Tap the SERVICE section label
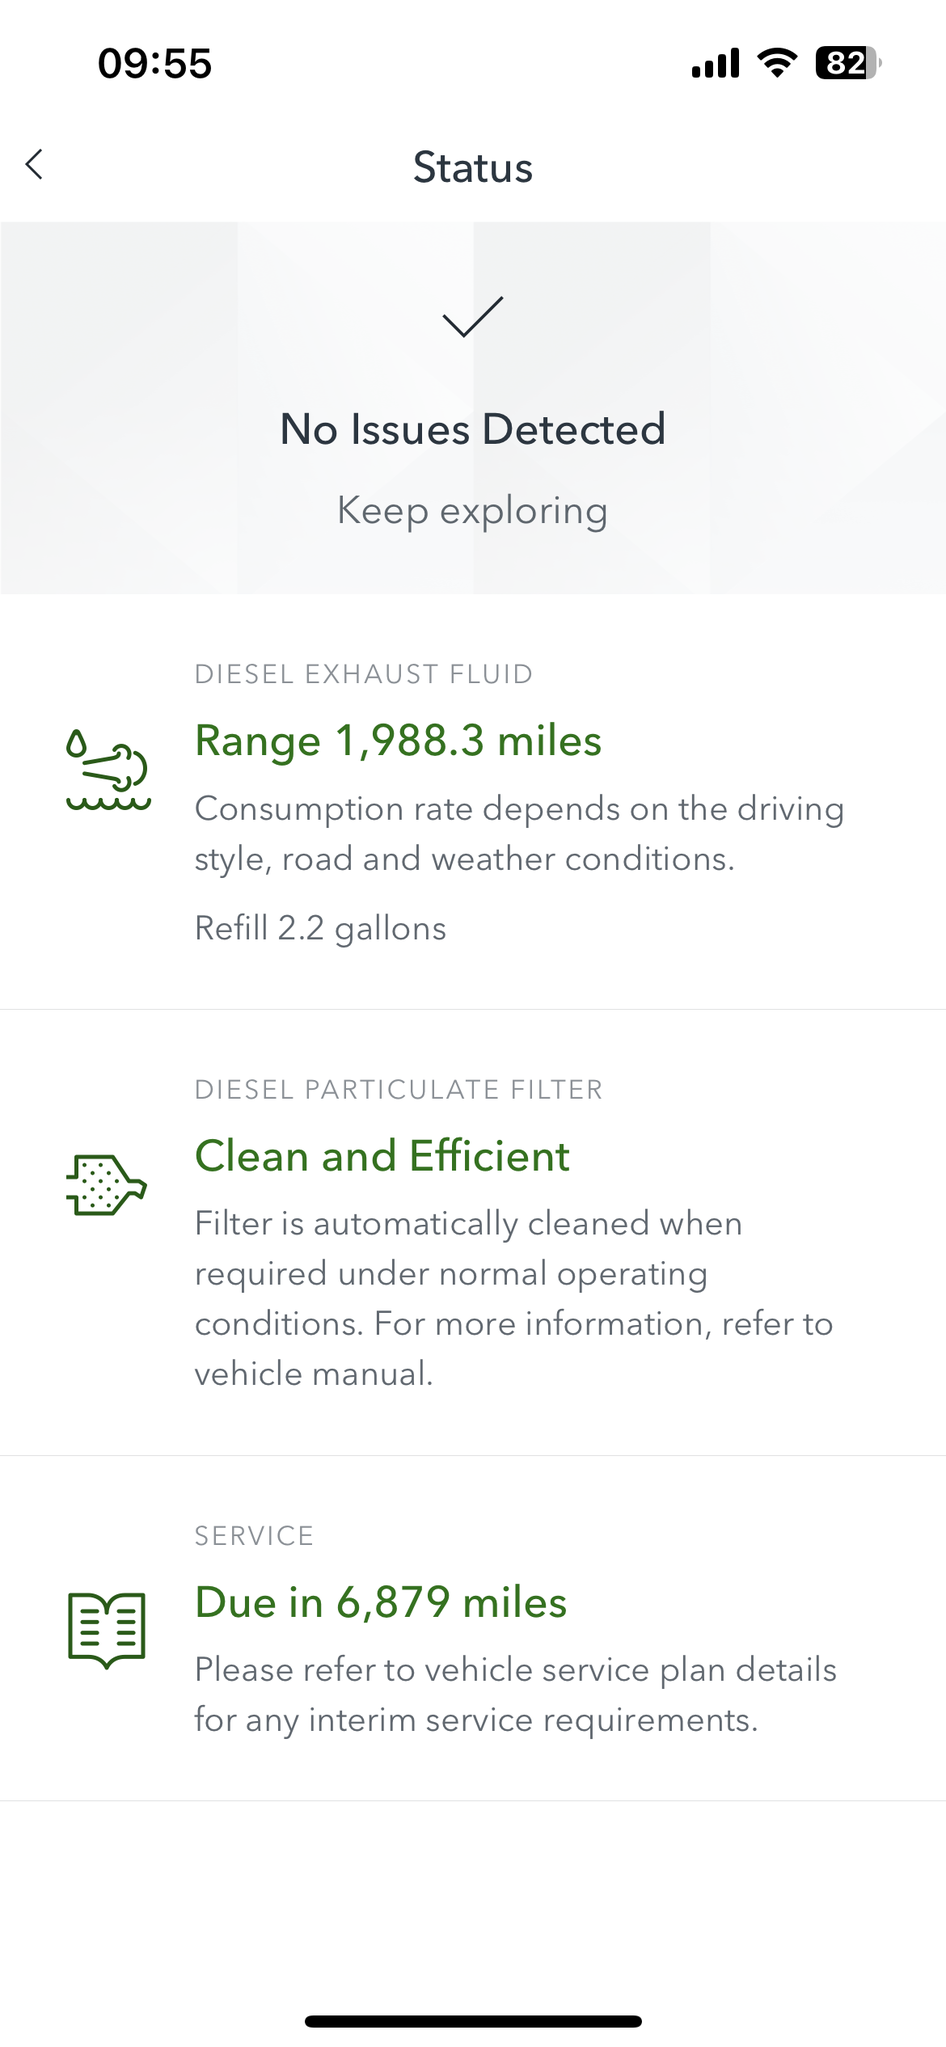The width and height of the screenshot is (946, 2047). 254,1536
